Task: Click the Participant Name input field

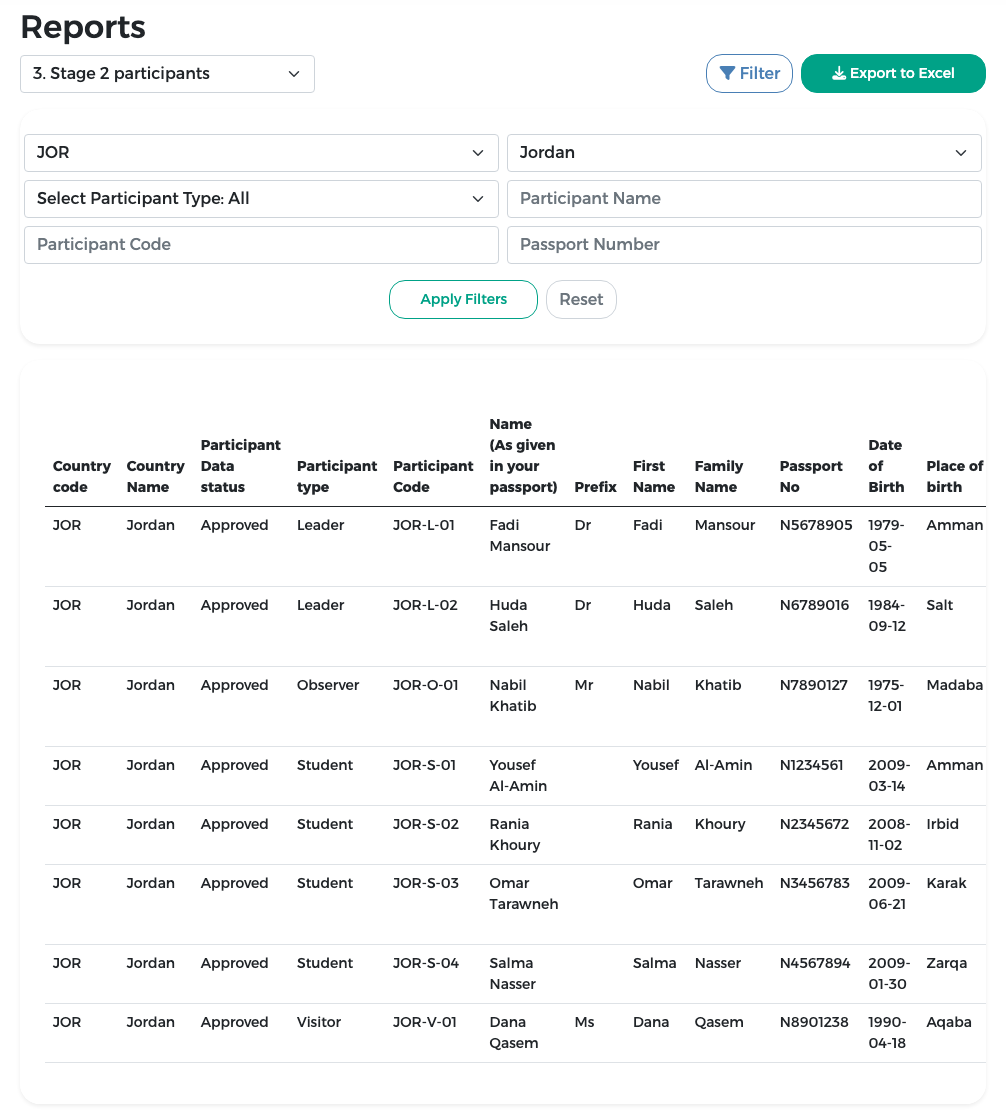Action: pyautogui.click(x=744, y=199)
